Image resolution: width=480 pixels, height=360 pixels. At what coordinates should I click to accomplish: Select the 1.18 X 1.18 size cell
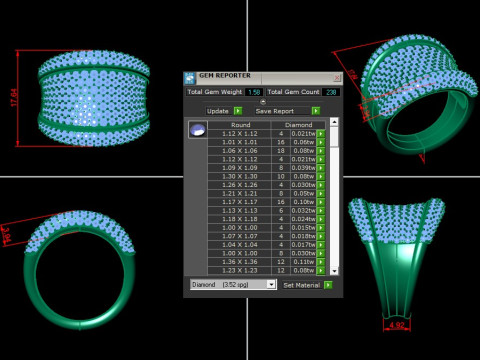pos(240,219)
